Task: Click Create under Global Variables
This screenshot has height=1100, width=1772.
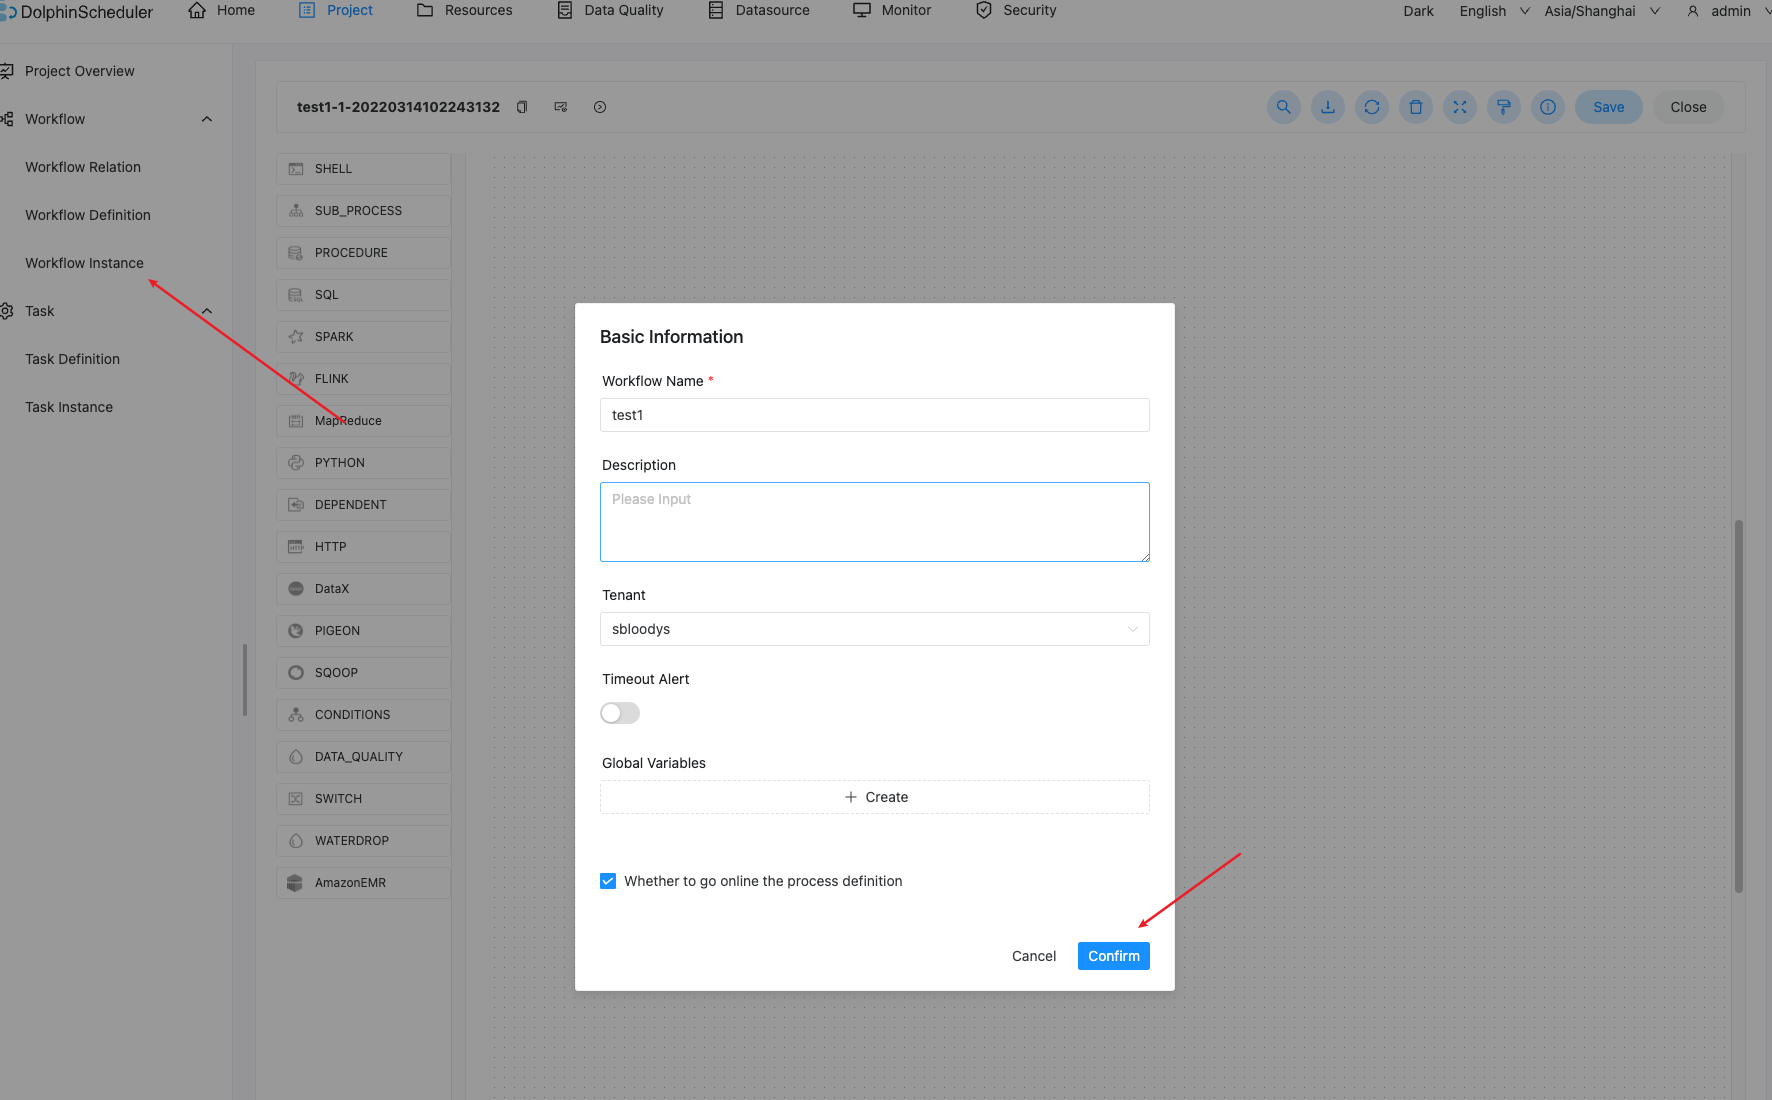Action: point(875,797)
